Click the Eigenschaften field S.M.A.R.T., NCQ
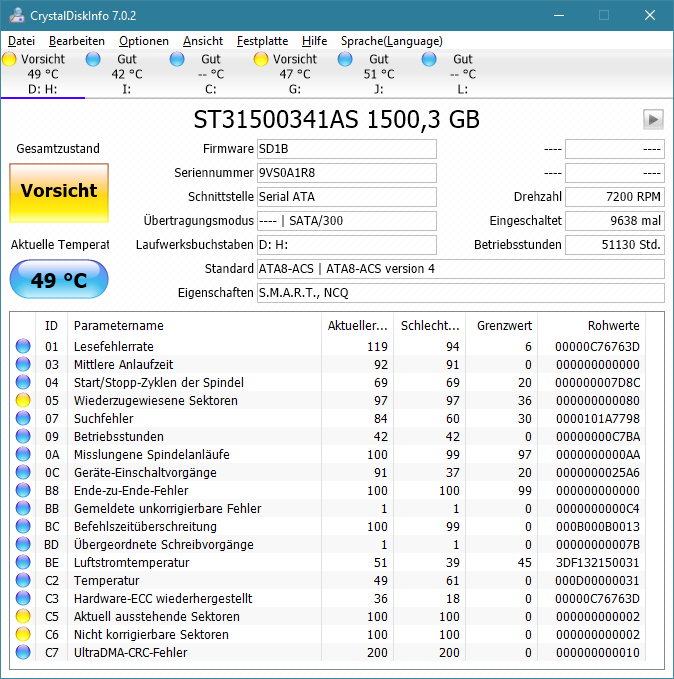This screenshot has width=674, height=679. pyautogui.click(x=460, y=293)
